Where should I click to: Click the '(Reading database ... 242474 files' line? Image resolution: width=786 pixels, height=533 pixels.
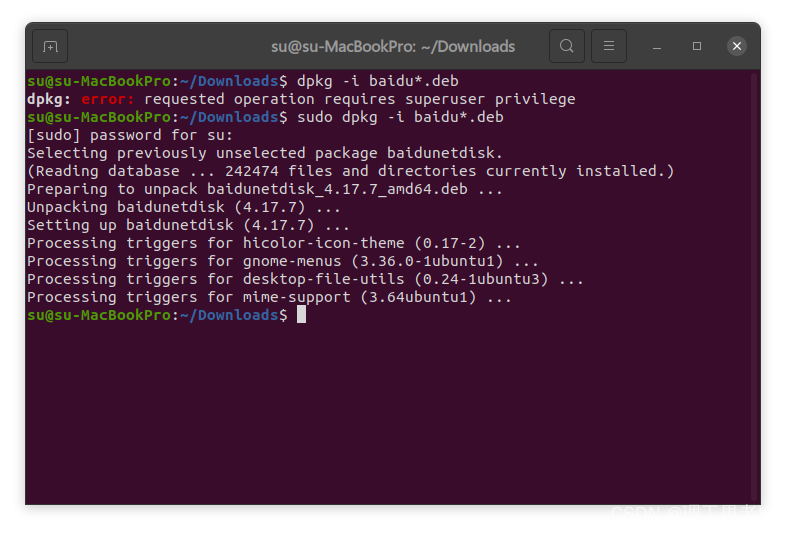click(350, 171)
